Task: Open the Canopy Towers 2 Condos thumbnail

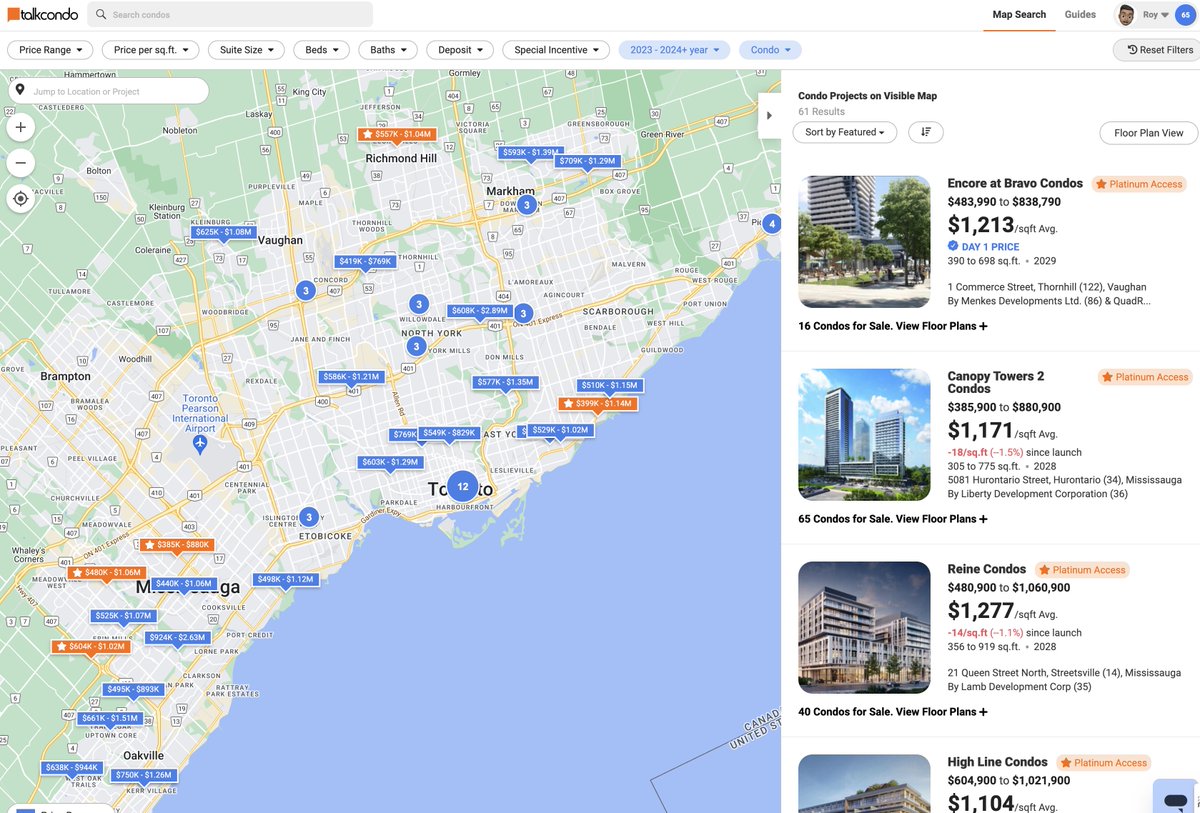Action: (x=864, y=435)
